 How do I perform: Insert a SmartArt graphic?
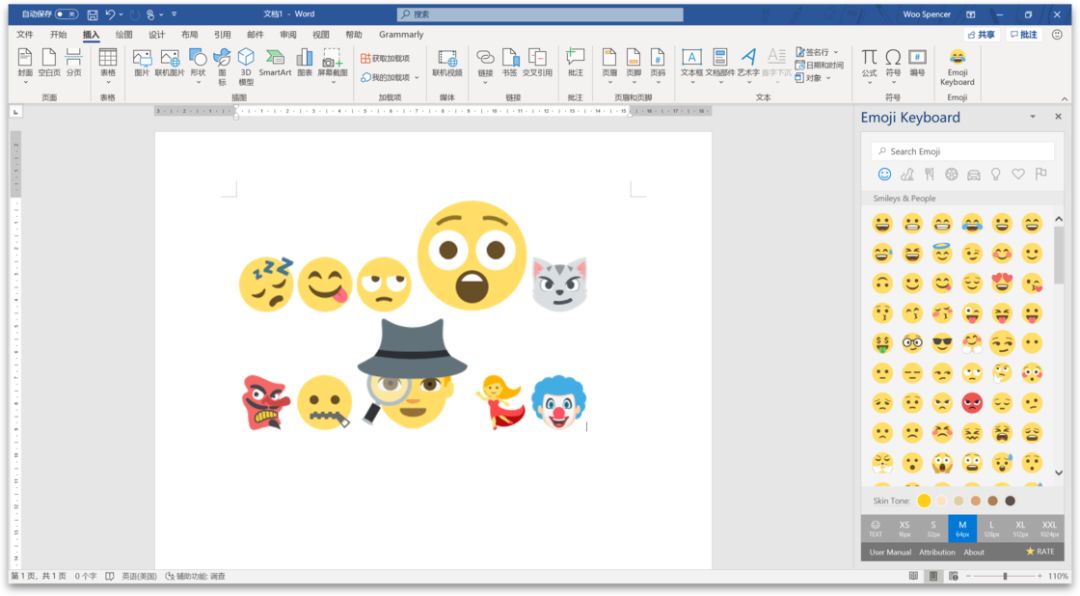[275, 63]
